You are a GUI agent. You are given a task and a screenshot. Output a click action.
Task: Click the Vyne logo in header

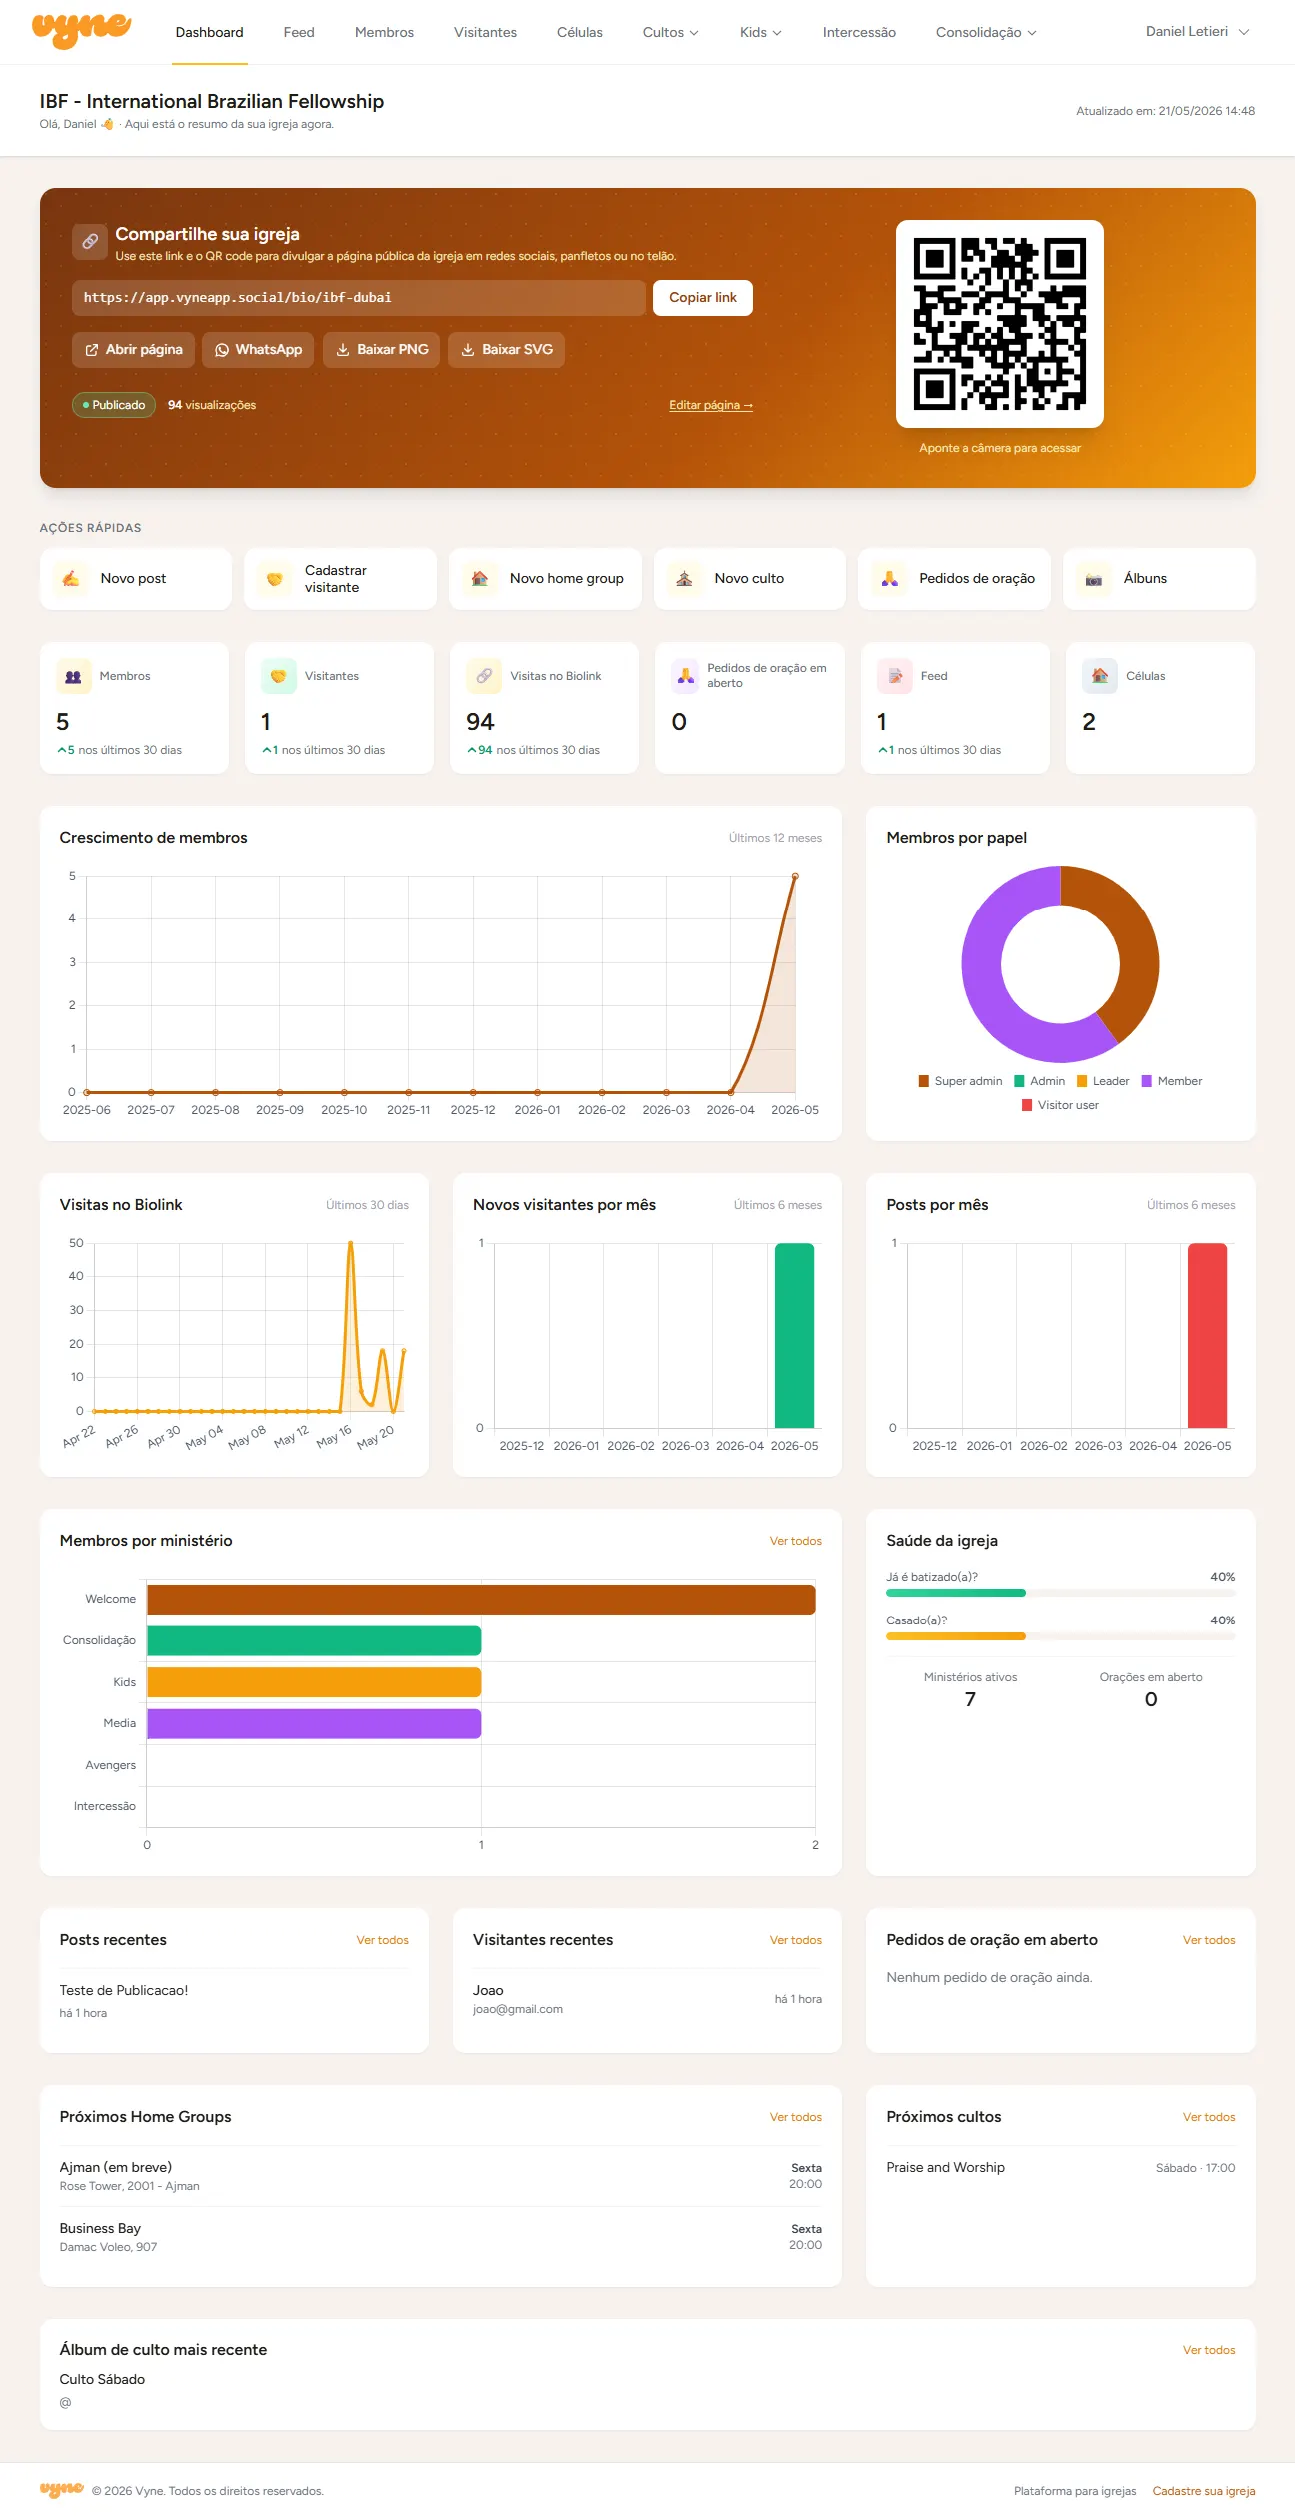click(x=81, y=31)
